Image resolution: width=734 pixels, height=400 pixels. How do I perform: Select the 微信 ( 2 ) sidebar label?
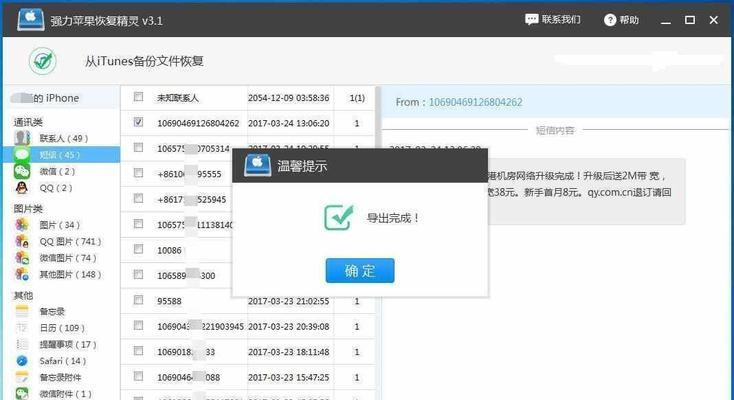57,171
